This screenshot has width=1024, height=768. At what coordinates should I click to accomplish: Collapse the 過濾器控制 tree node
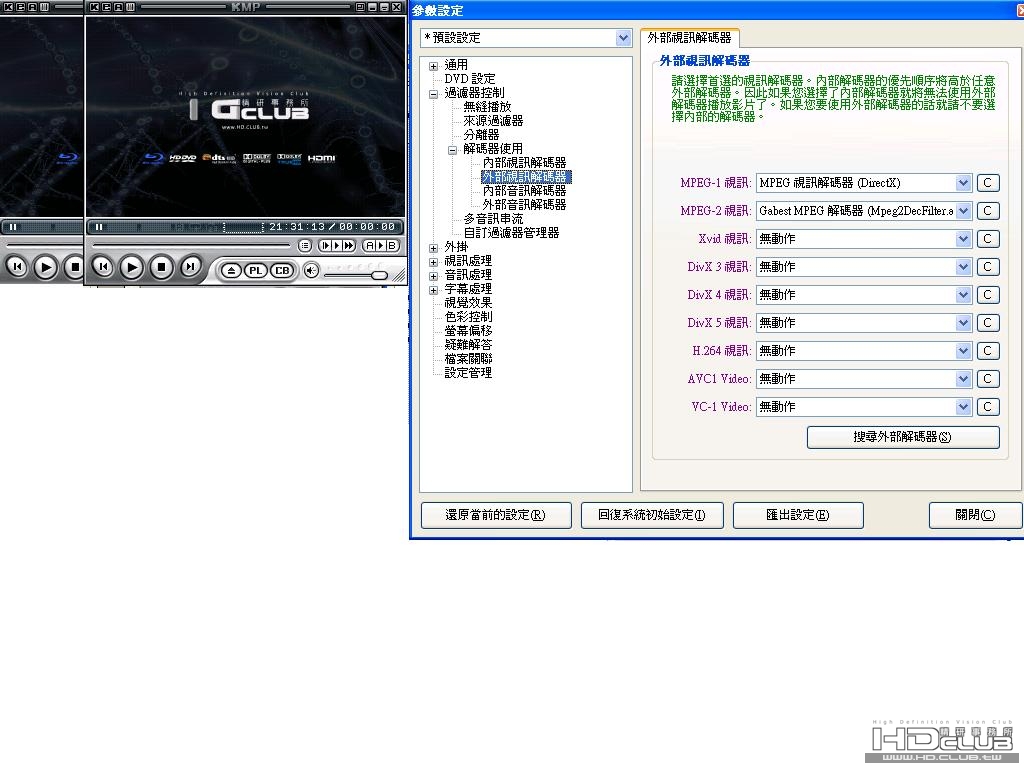(x=433, y=94)
